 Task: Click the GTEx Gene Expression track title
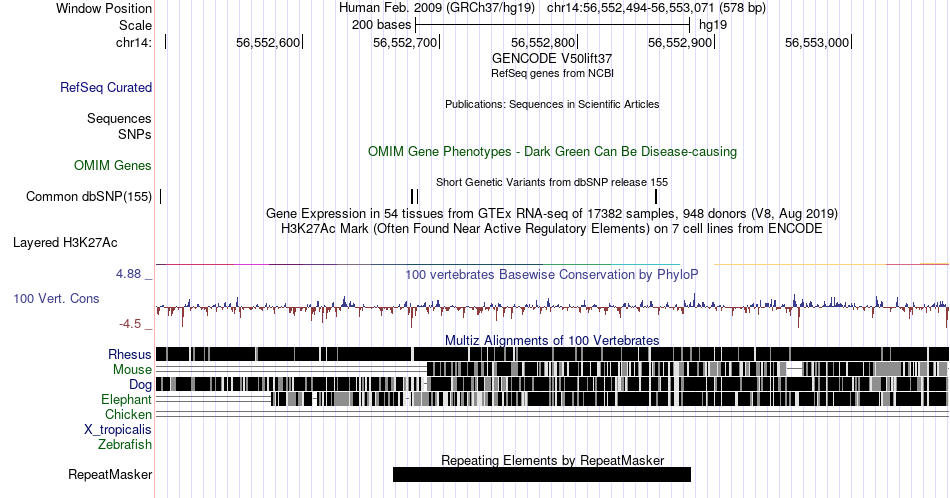[552, 213]
